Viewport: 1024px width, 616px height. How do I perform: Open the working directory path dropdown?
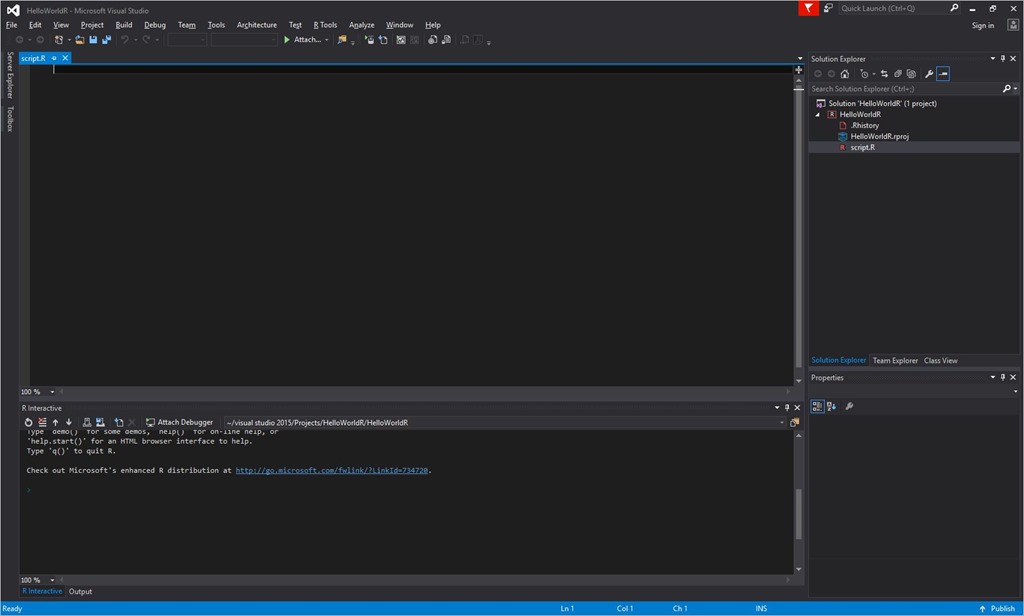coord(782,423)
